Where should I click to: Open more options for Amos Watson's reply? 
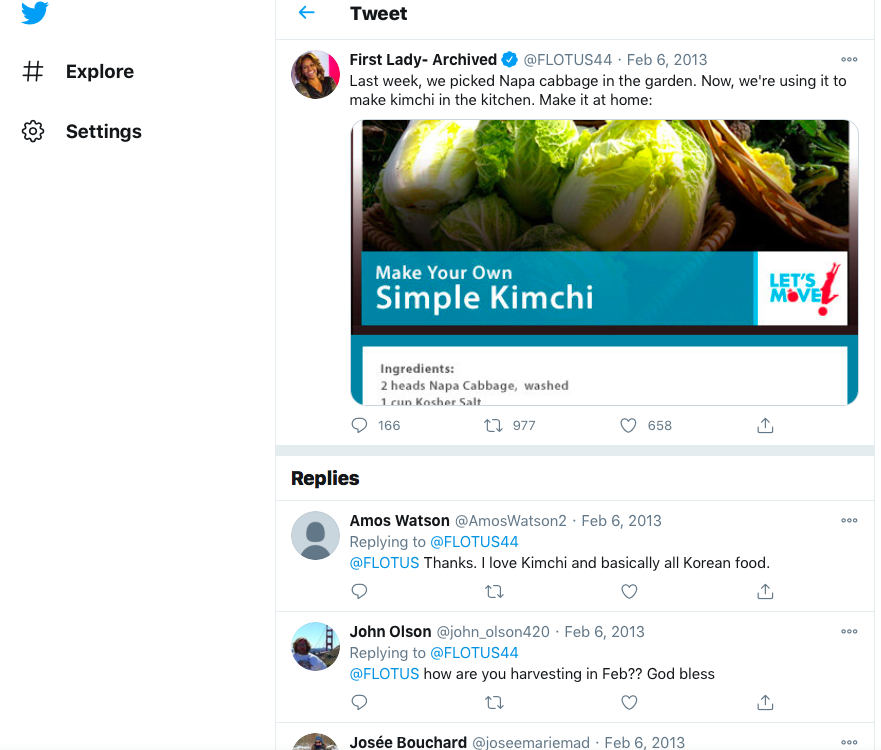[x=849, y=520]
